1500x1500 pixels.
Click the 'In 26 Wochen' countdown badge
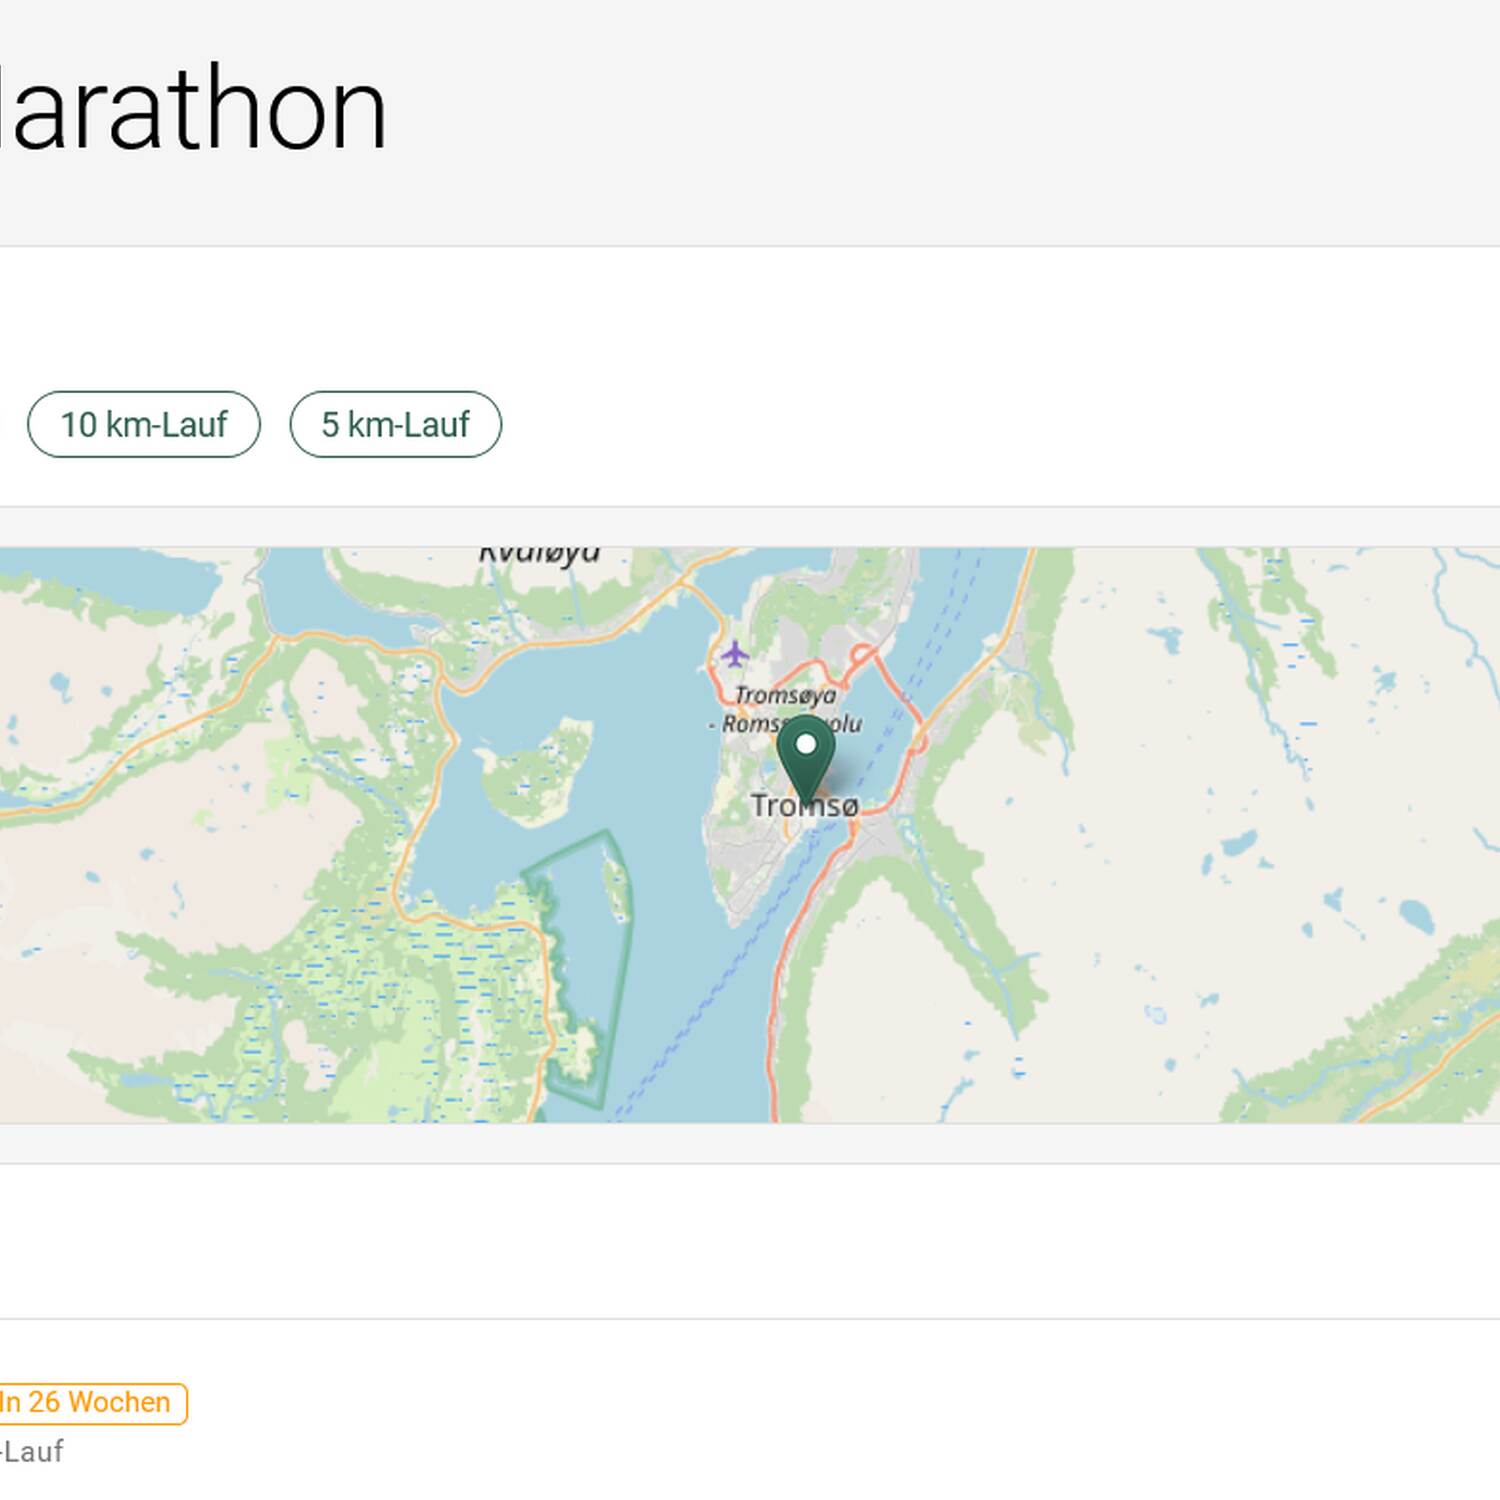[x=88, y=1402]
